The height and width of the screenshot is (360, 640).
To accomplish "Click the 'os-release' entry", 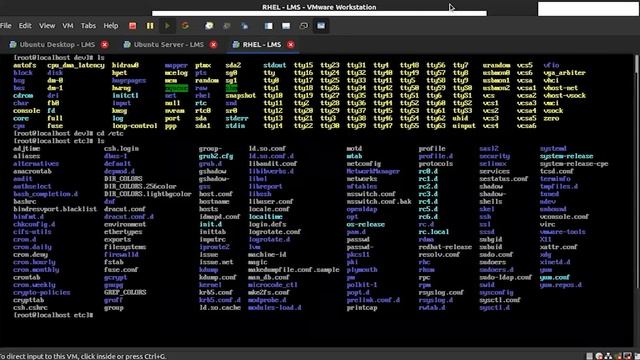I will (365, 224).
